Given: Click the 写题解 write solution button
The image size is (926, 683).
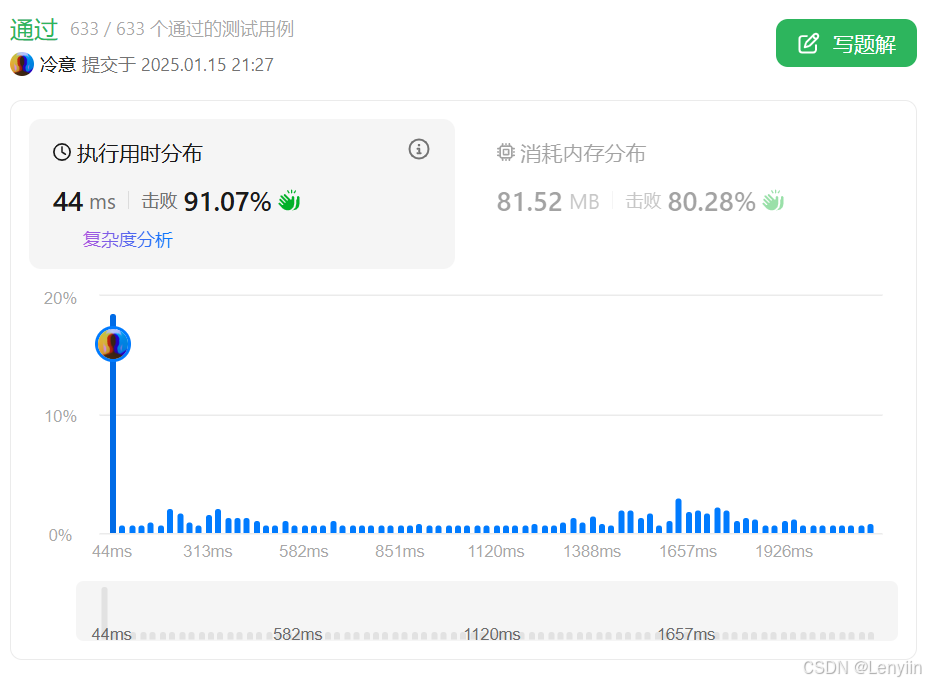Looking at the screenshot, I should [x=846, y=43].
